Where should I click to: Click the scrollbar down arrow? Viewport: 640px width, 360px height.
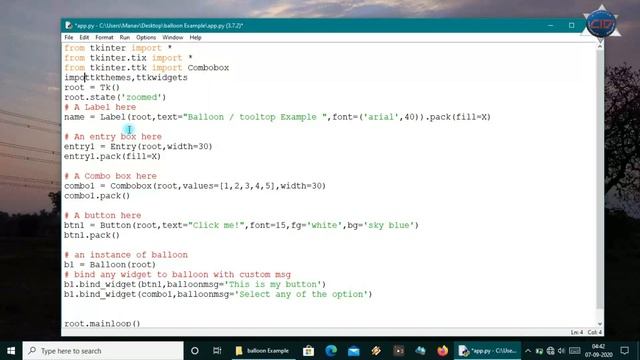click(x=600, y=324)
